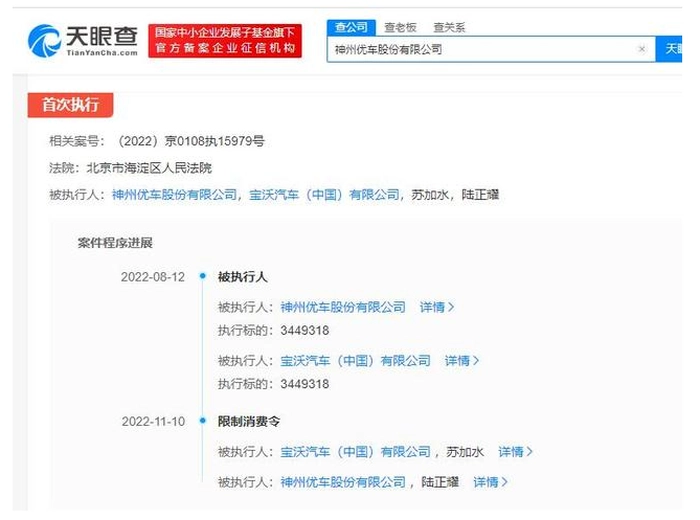Open 神州优车 link in first 2022-08-12 entry

[343, 307]
